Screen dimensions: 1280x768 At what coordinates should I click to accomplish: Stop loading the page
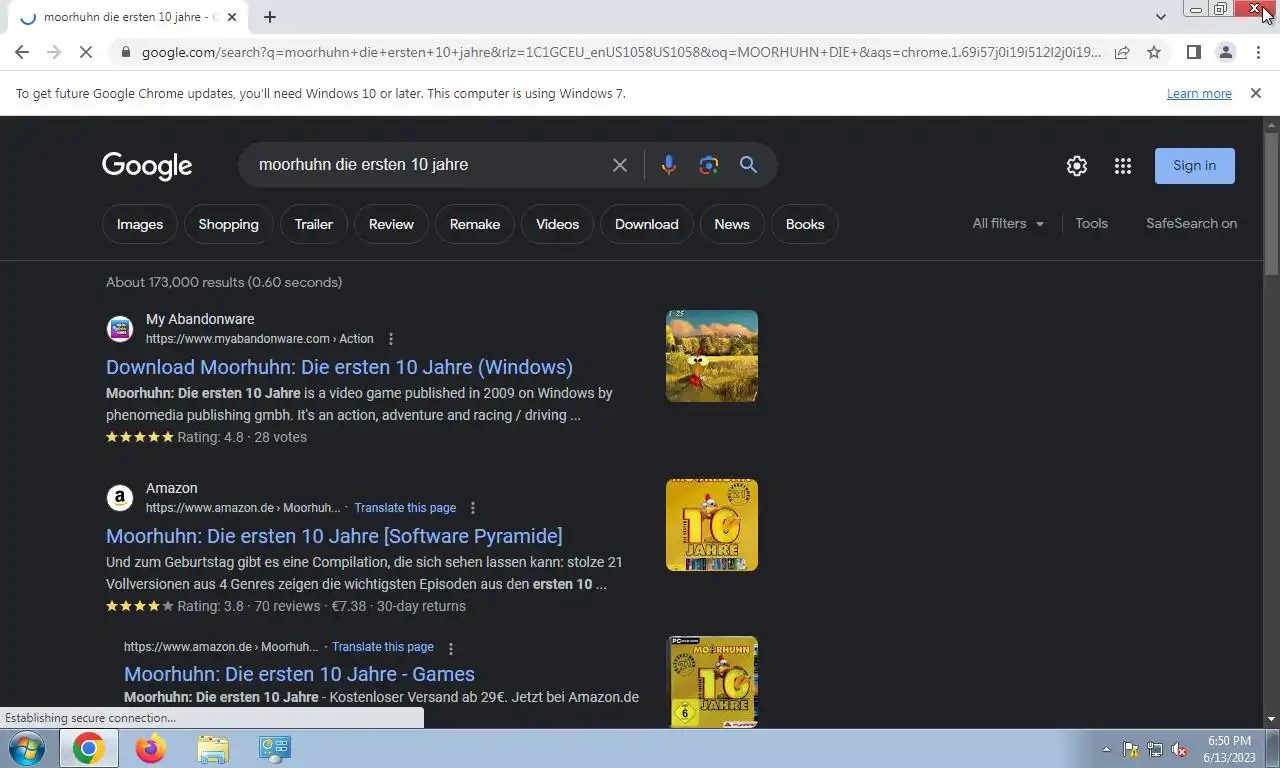click(86, 52)
